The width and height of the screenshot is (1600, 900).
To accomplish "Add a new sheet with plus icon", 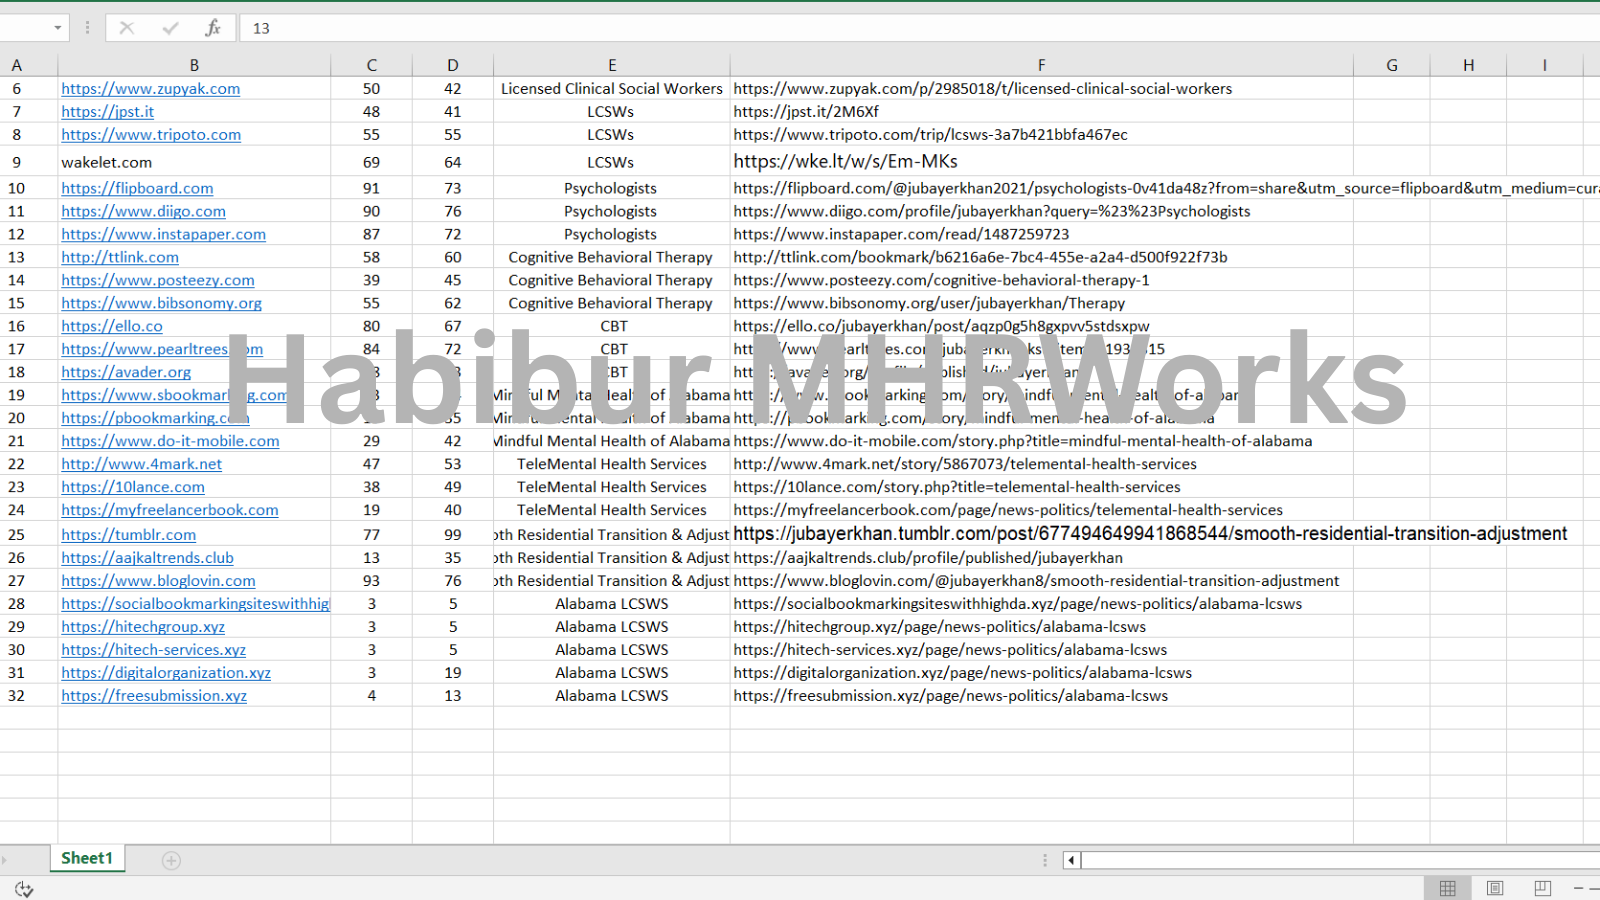I will point(171,860).
